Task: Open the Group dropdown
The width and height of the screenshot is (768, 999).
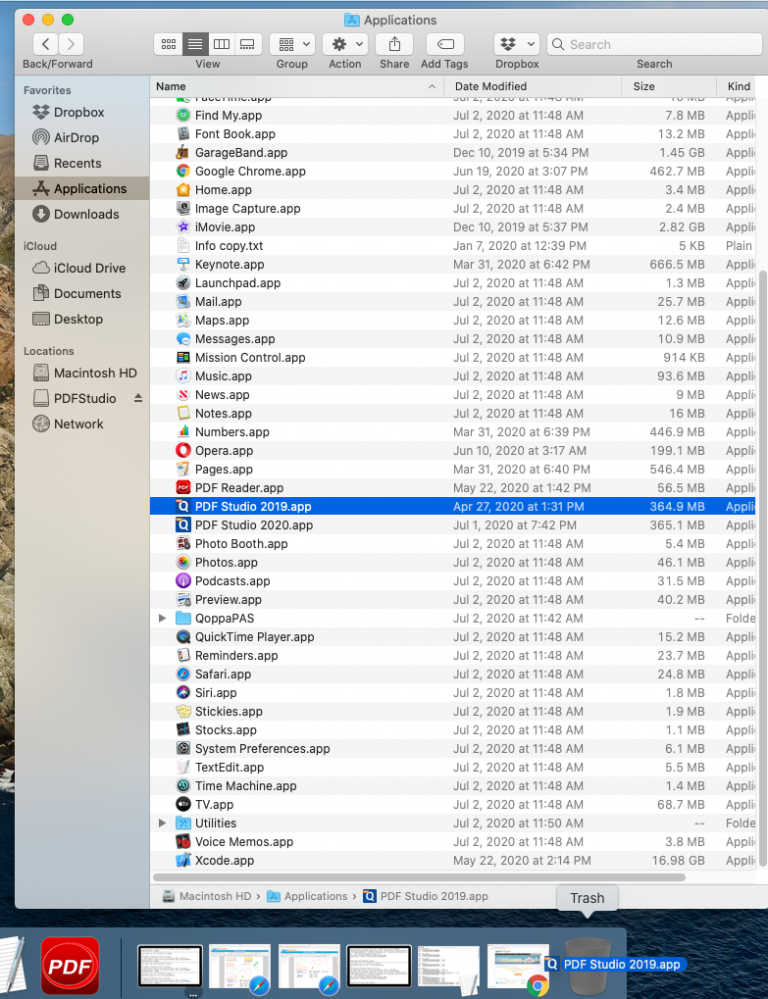Action: pyautogui.click(x=292, y=44)
